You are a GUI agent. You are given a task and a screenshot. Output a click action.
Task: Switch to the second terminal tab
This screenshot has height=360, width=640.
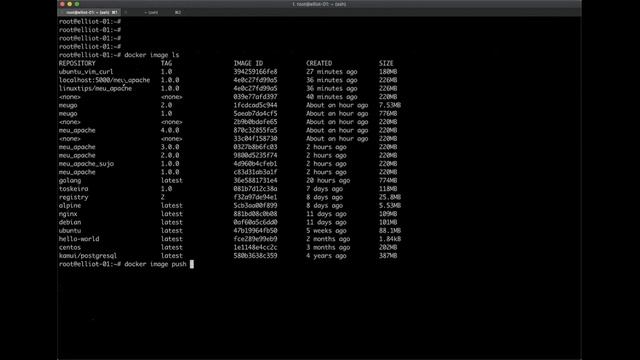point(151,12)
